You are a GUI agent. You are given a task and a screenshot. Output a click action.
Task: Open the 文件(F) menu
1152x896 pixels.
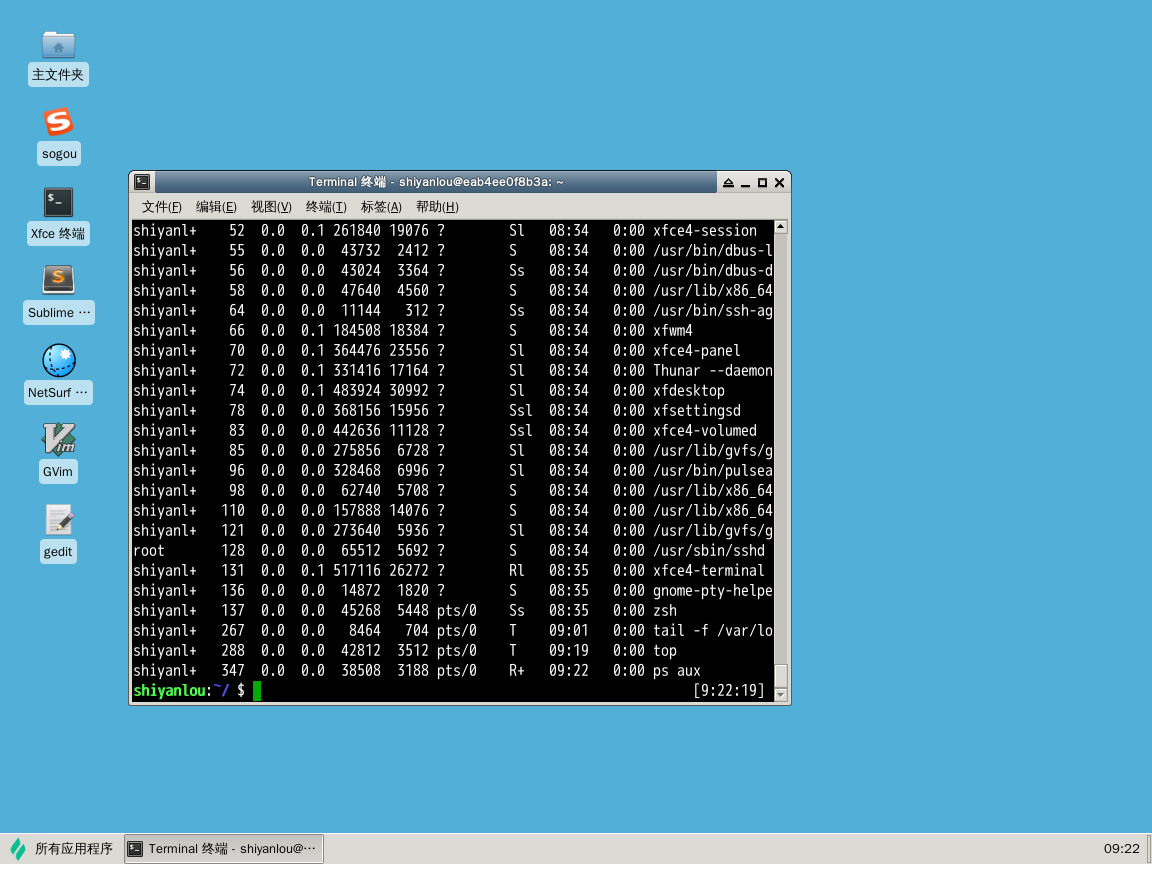[161, 207]
